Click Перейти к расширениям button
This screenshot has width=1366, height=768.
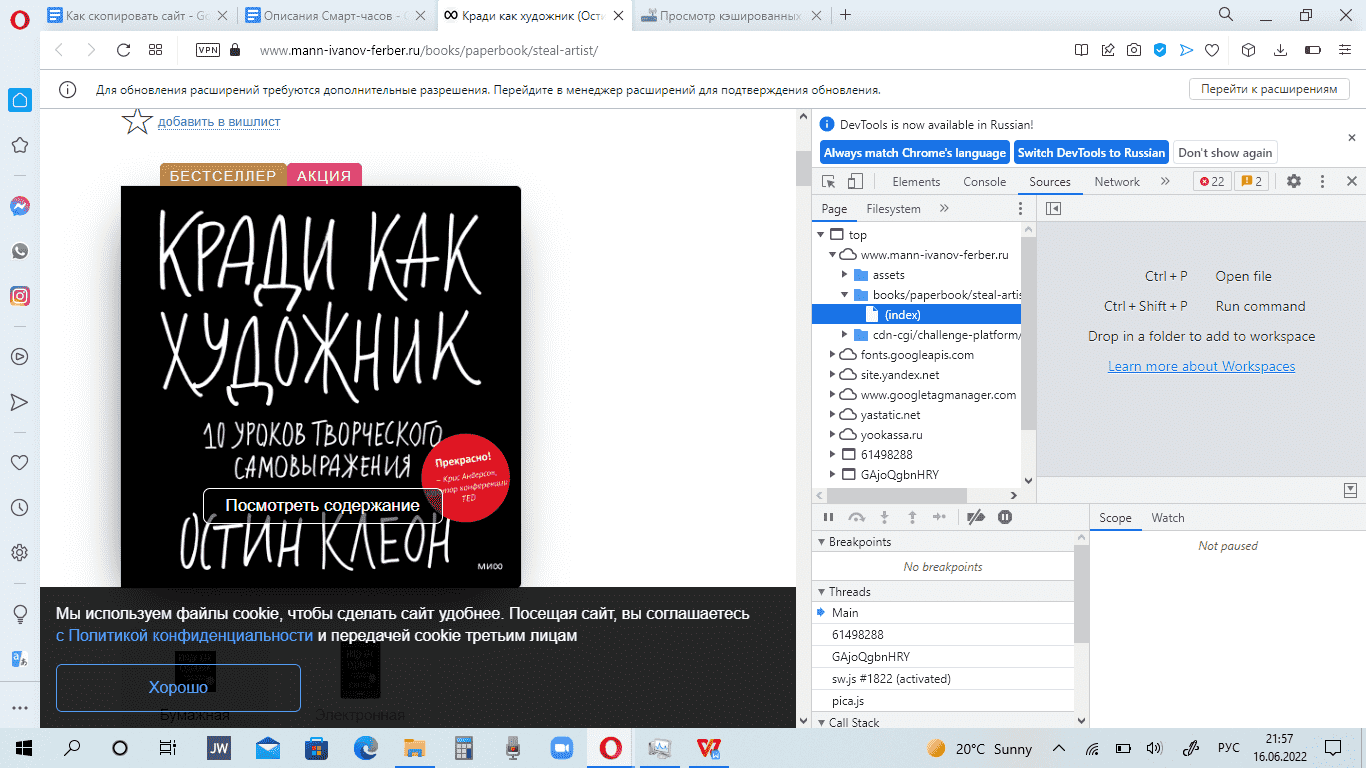(x=1269, y=89)
